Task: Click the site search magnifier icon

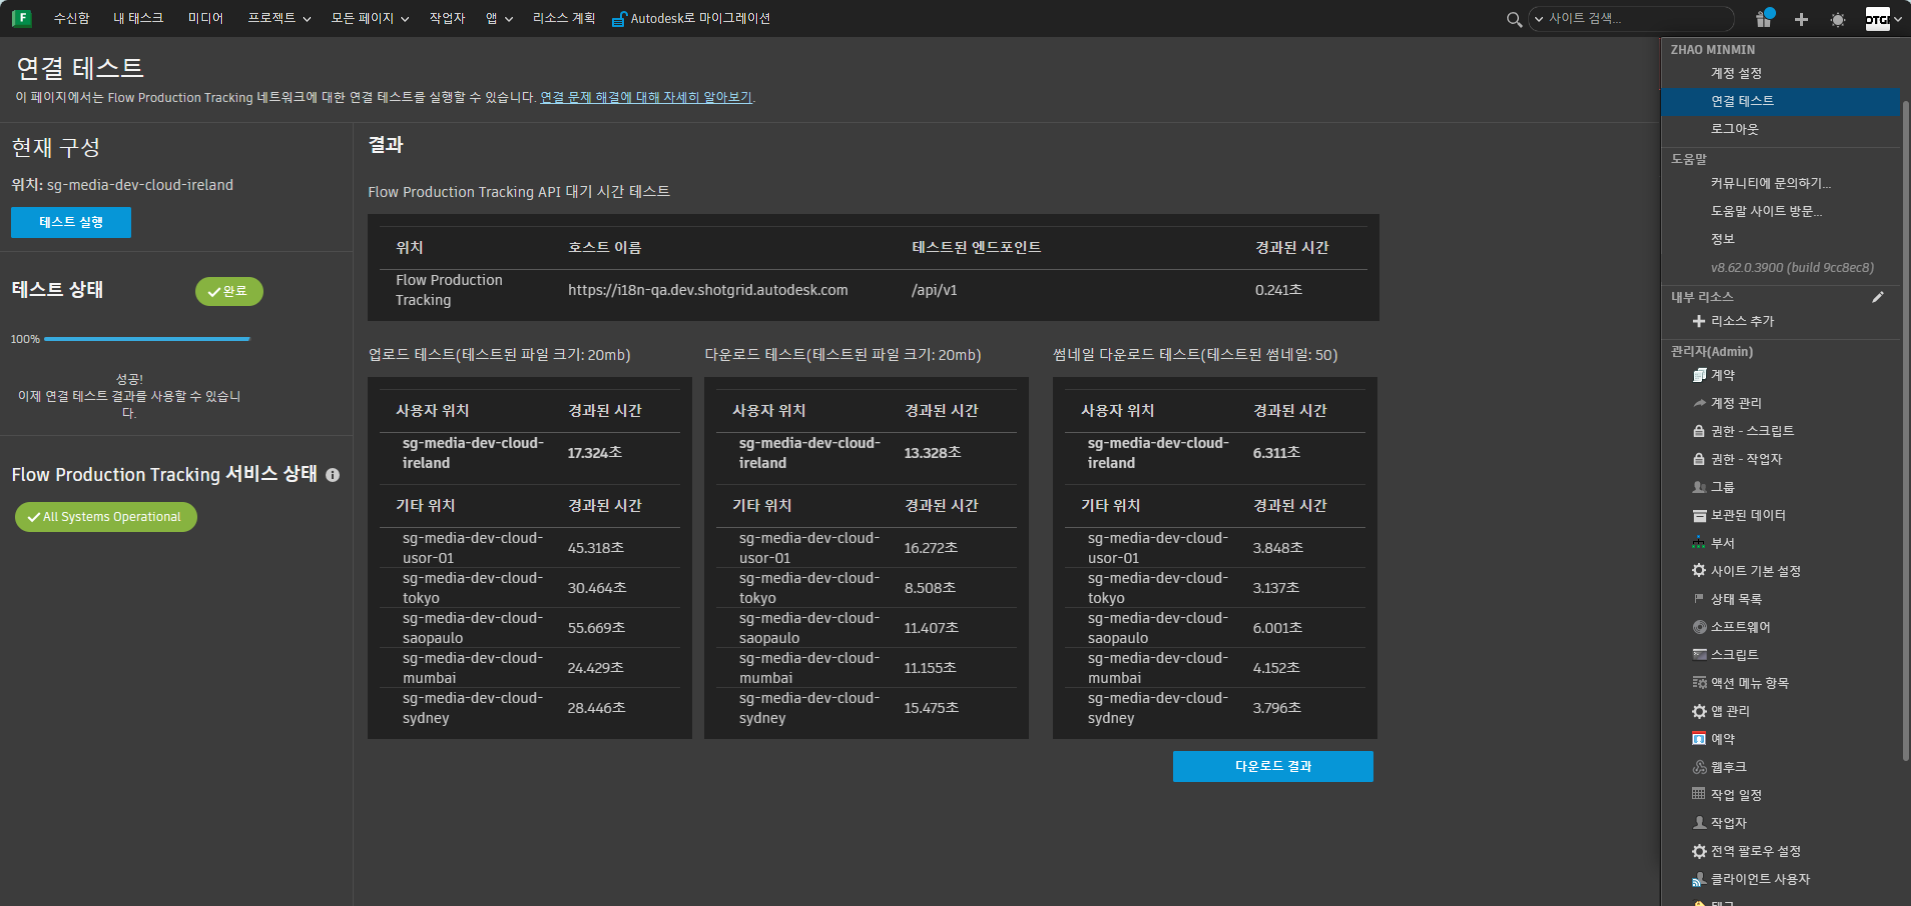Action: click(x=1514, y=19)
